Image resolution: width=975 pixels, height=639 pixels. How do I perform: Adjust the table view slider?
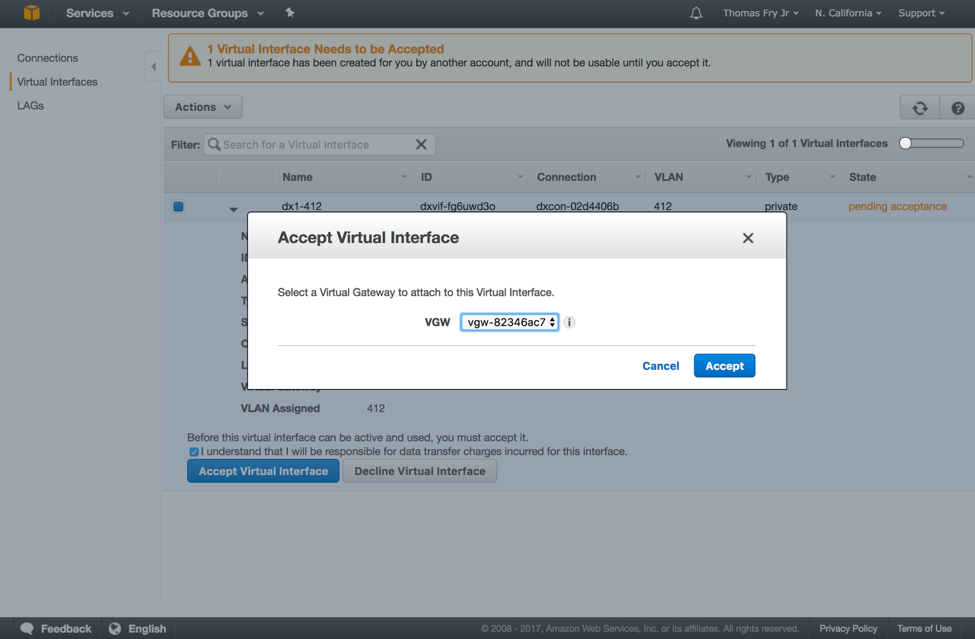[x=931, y=144]
